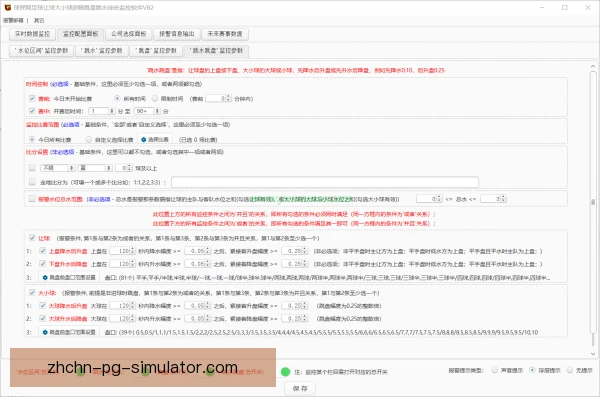This screenshot has height=397, width=600.
Task: Click the 总水 lower limit stepper showing 0
Action: 429,199
